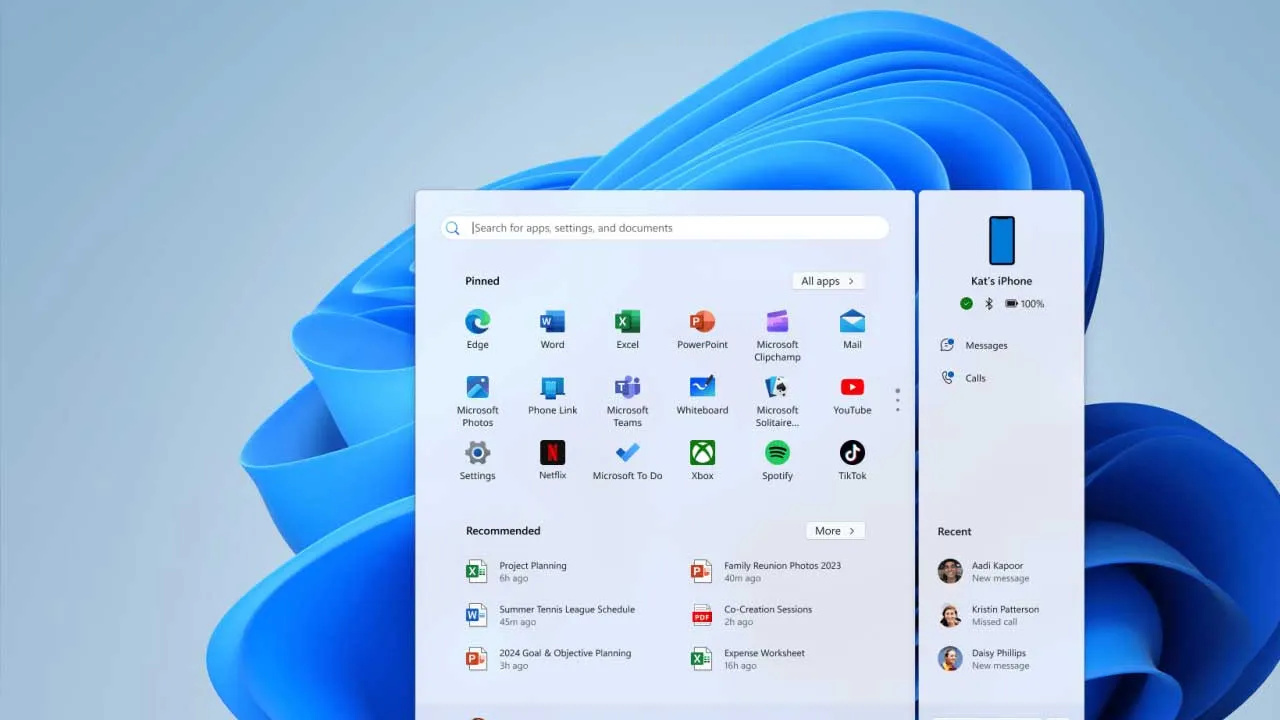This screenshot has height=720, width=1280.
Task: Click the search magnifier icon
Action: point(453,228)
